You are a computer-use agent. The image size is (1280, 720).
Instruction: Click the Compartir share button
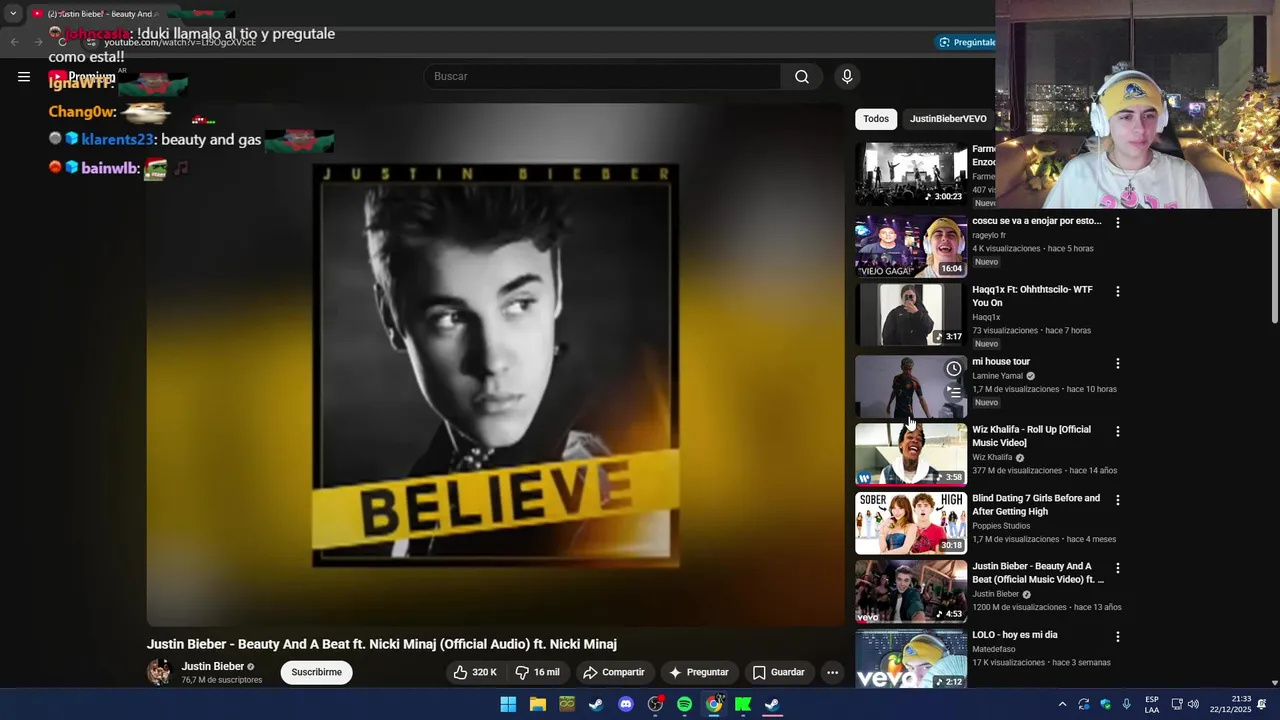pos(614,672)
